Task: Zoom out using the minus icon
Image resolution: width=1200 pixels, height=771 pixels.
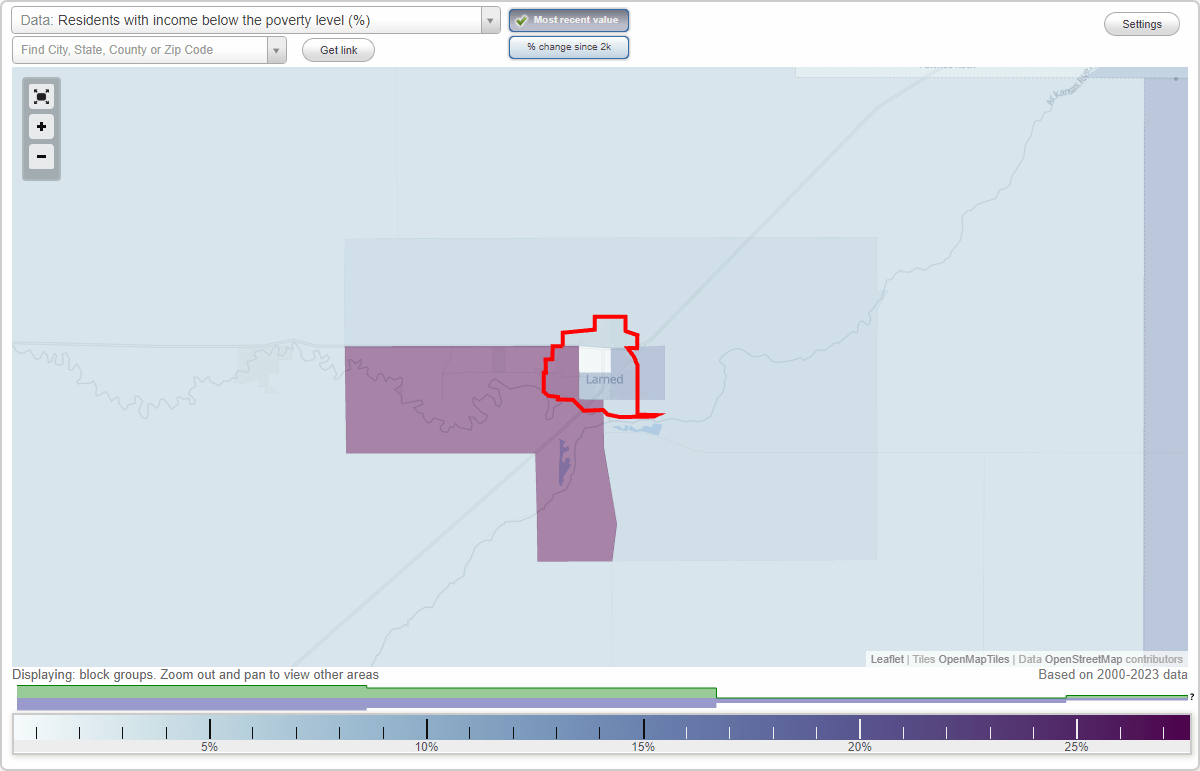Action: (41, 157)
